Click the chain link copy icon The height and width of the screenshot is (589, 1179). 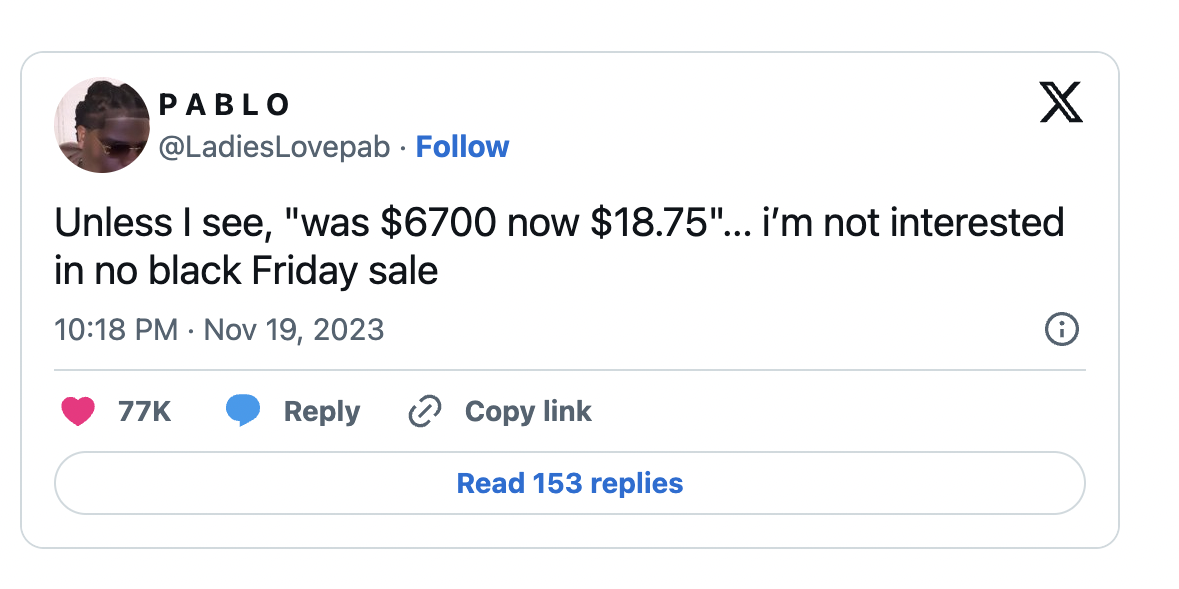coord(425,411)
